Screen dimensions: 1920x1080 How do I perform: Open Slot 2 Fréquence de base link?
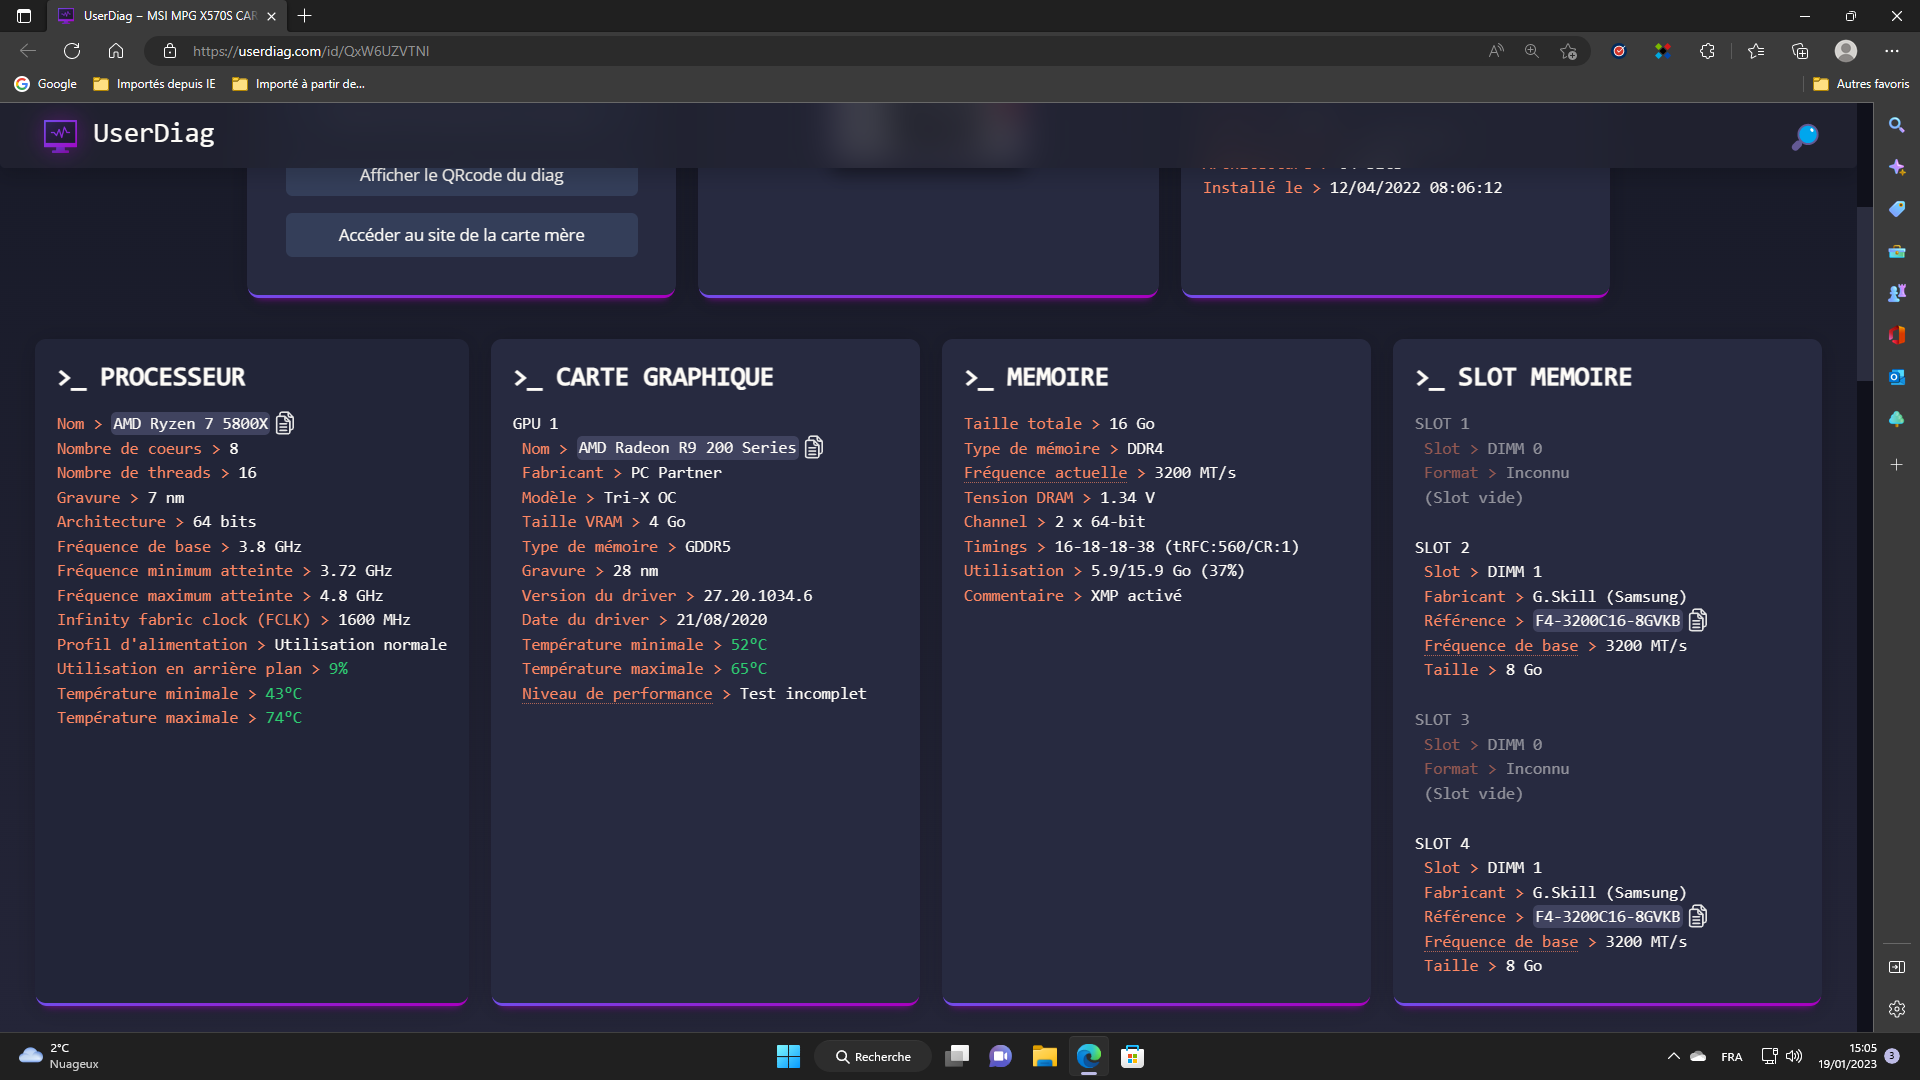tap(1500, 646)
